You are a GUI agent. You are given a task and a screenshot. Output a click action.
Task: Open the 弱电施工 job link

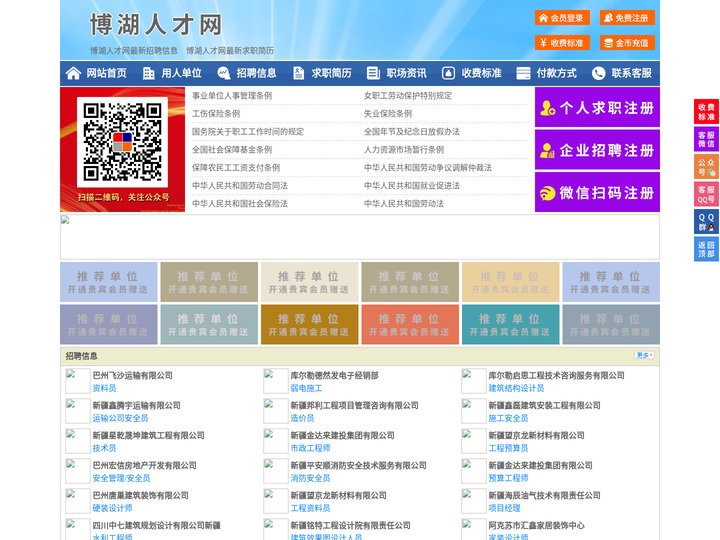(x=306, y=388)
